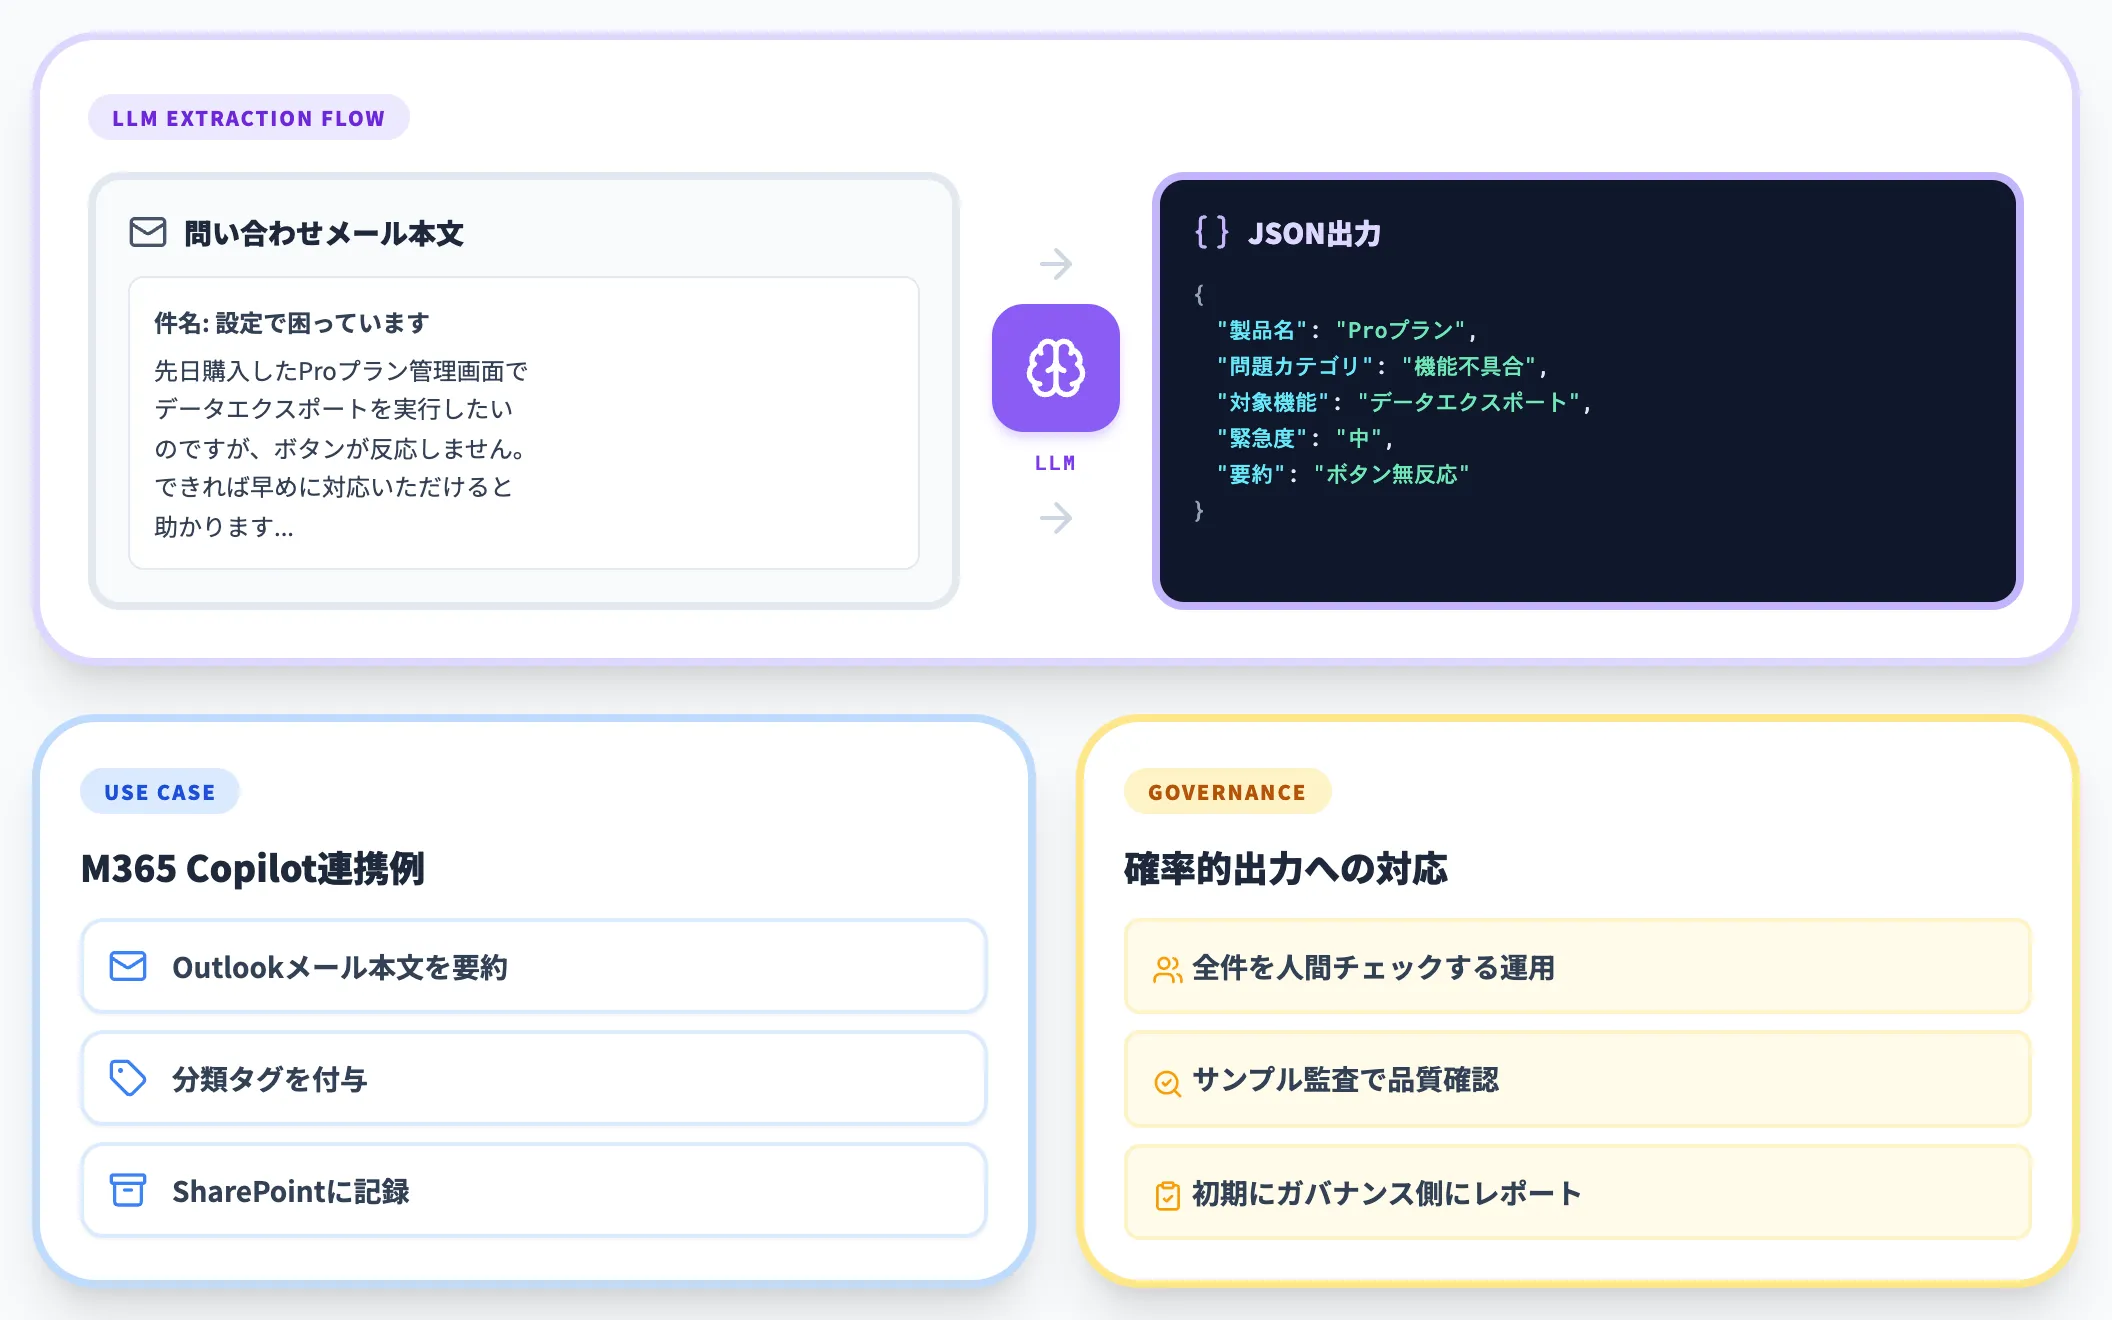Image resolution: width=2112 pixels, height=1320 pixels.
Task: Select the GOVERNANCE badge
Action: (x=1227, y=792)
